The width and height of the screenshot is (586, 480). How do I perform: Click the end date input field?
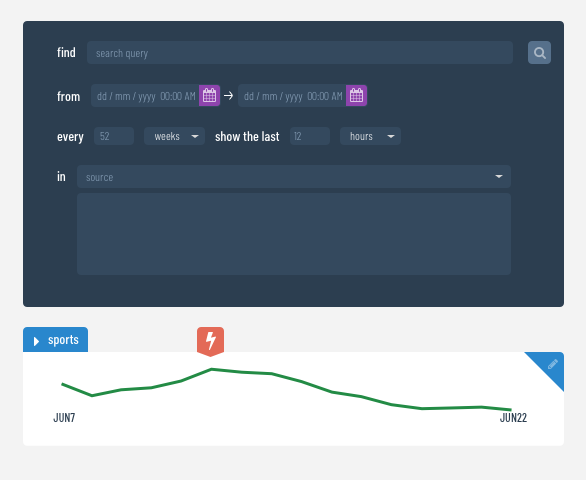[x=292, y=96]
